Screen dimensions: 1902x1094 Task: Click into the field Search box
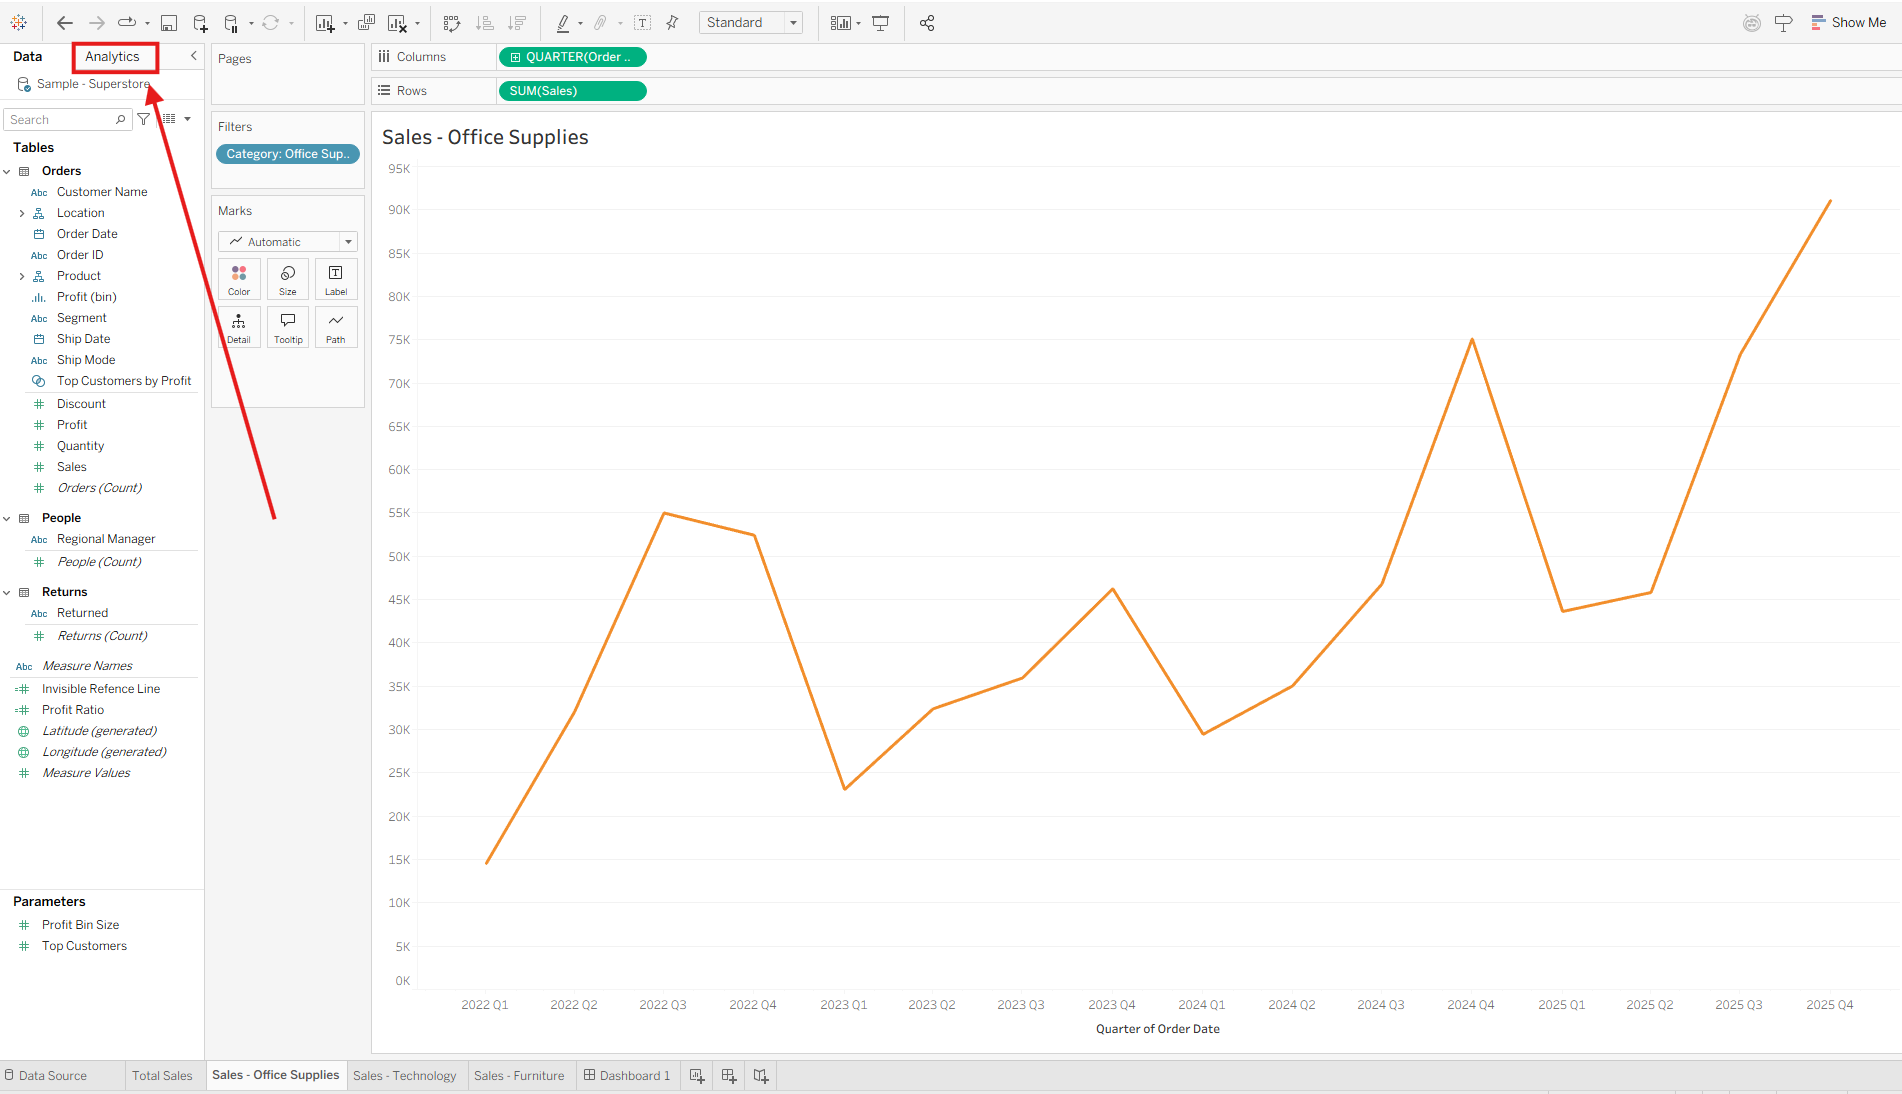pyautogui.click(x=68, y=120)
